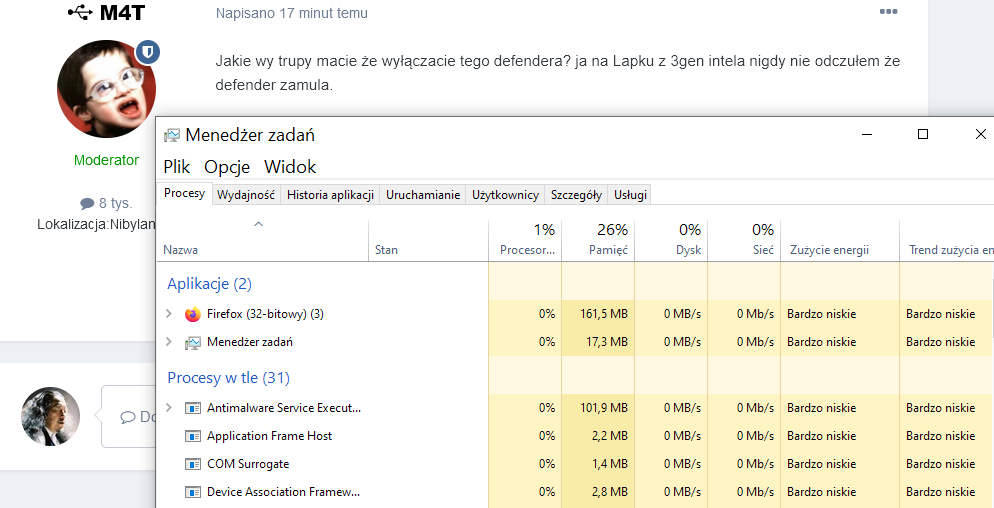This screenshot has width=994, height=508.
Task: Click the sort arrow above the Nazwa column
Action: click(258, 224)
